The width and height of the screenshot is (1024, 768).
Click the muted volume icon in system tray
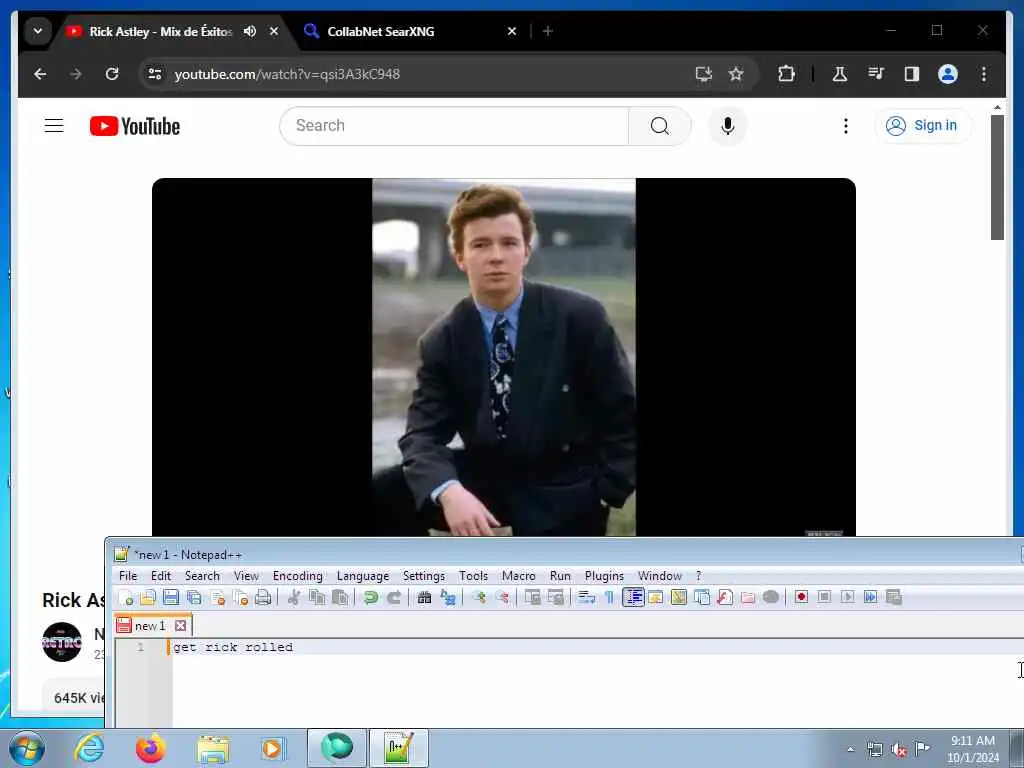pyautogui.click(x=899, y=750)
